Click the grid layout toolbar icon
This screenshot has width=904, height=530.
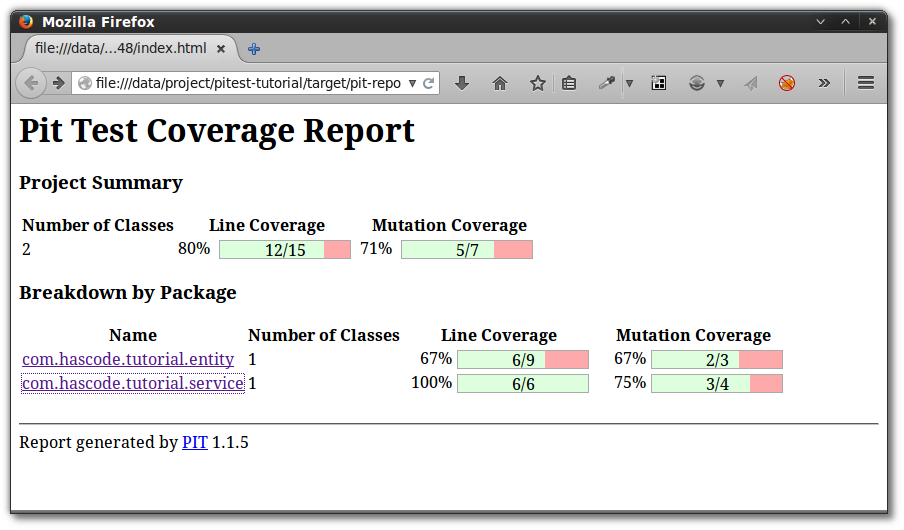click(x=658, y=83)
